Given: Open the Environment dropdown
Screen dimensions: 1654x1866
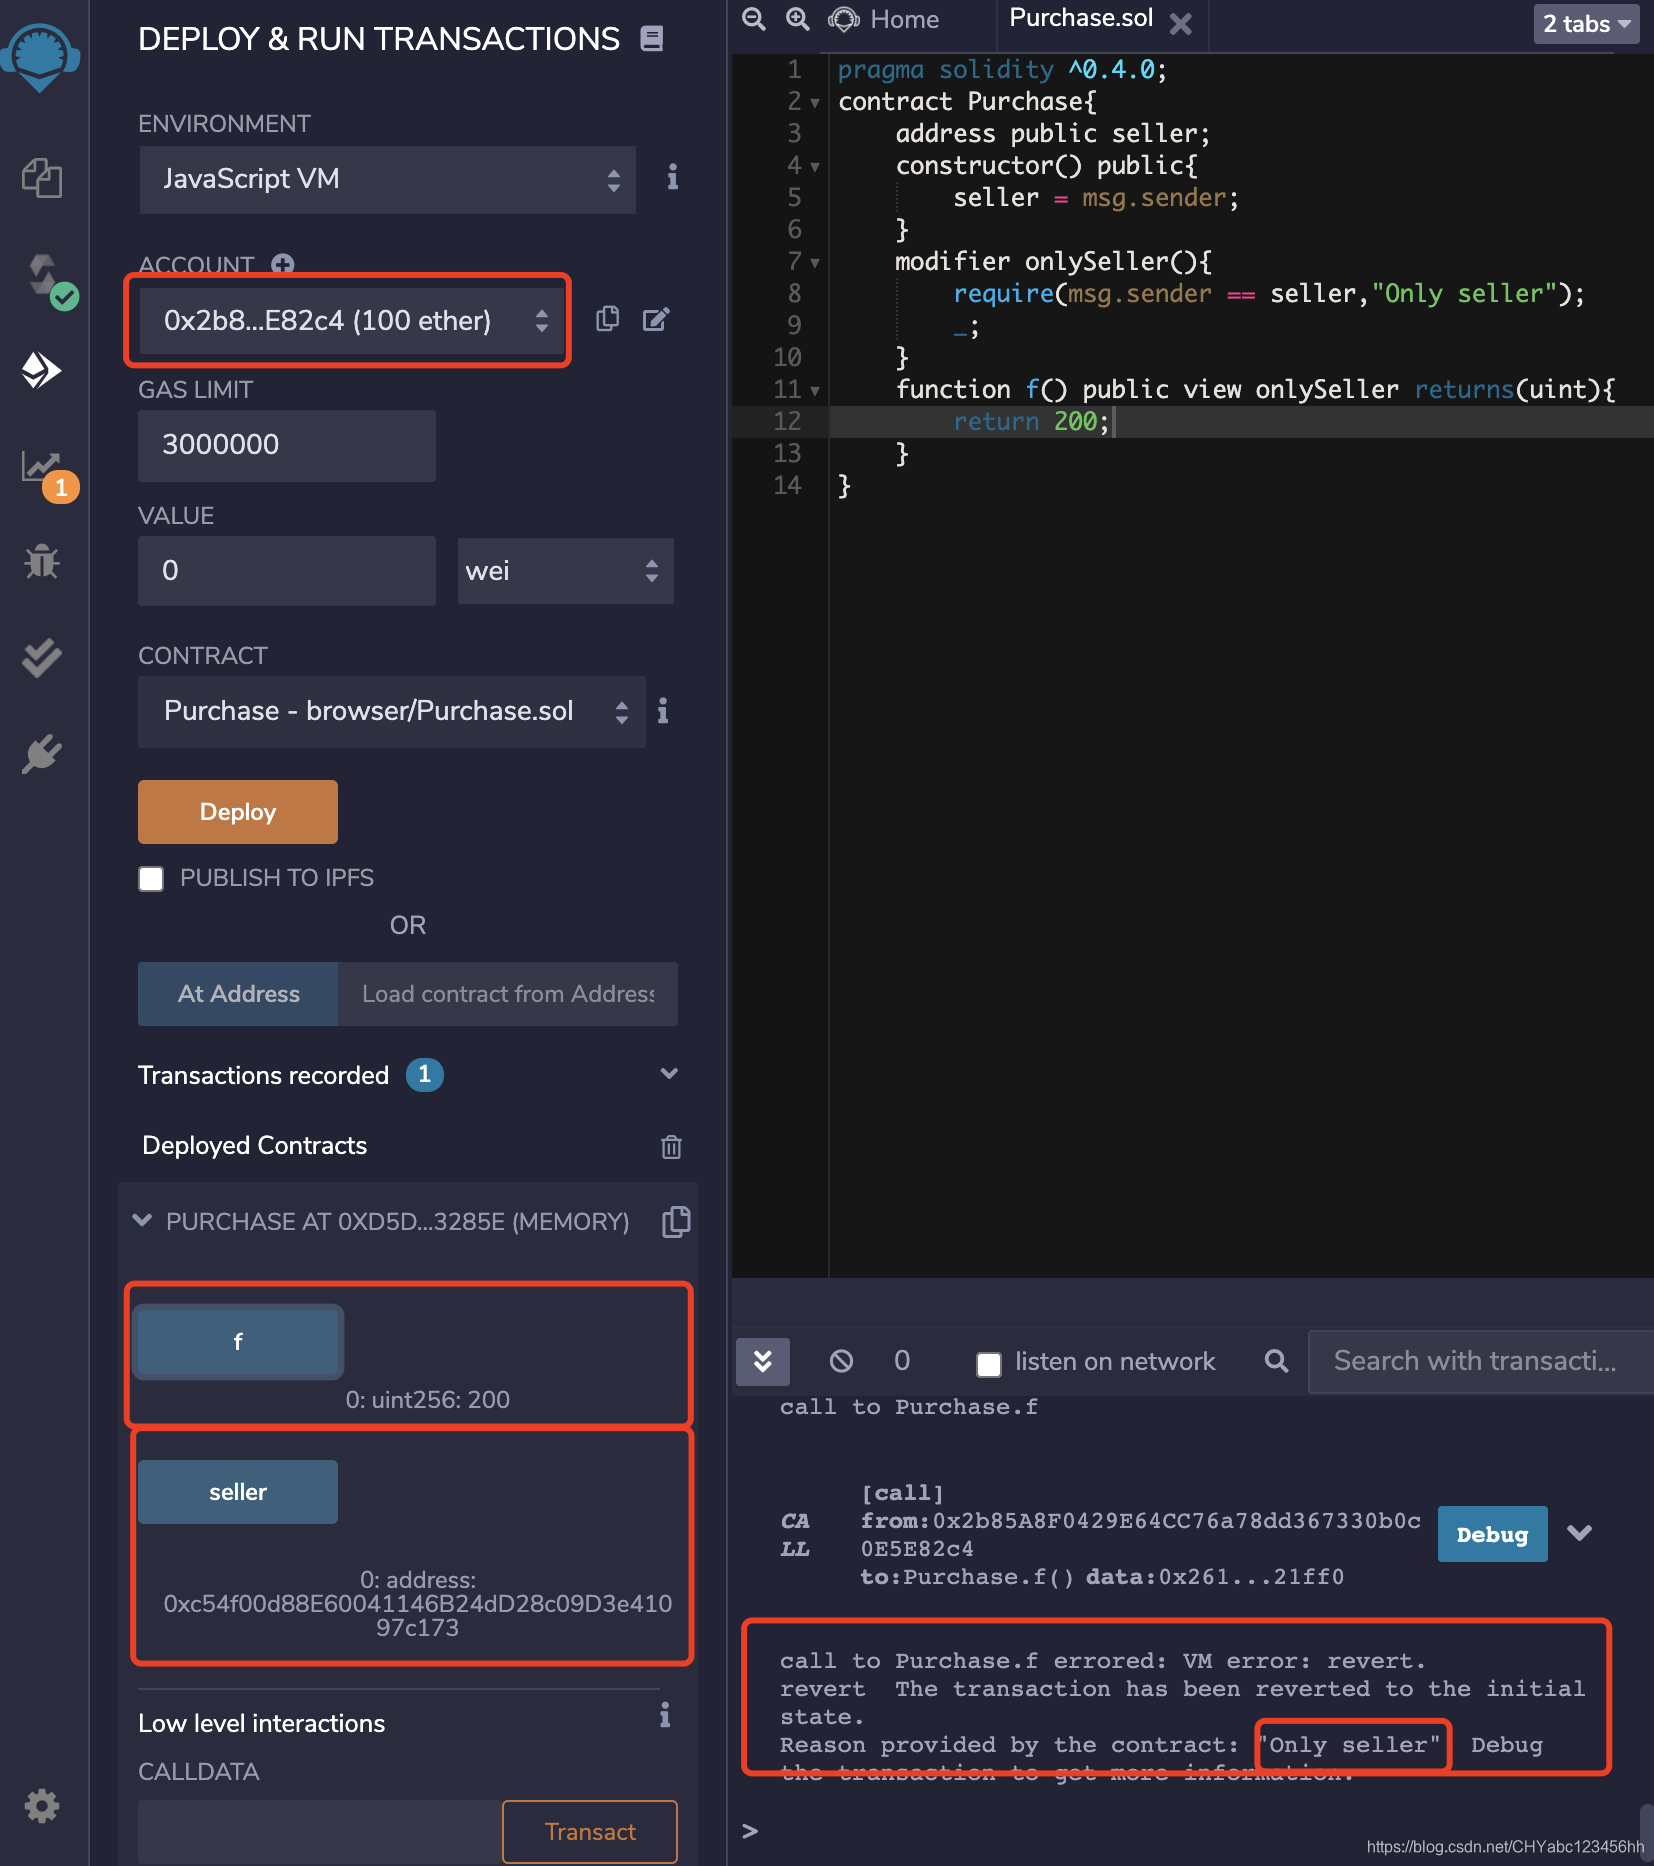Looking at the screenshot, I should click(386, 180).
